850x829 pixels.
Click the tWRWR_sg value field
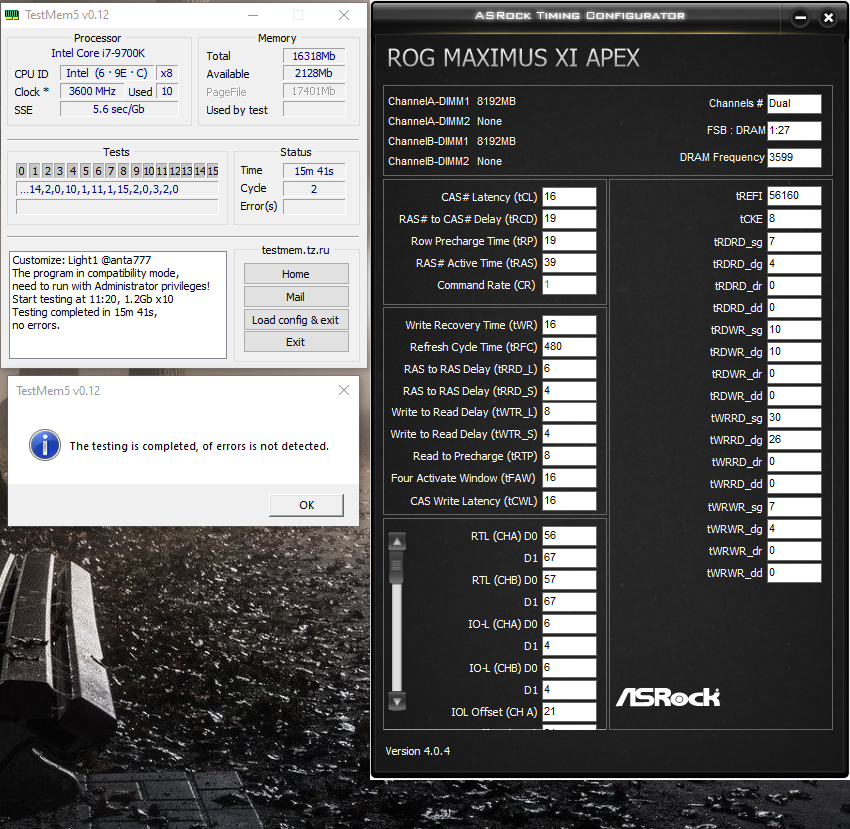tap(794, 506)
